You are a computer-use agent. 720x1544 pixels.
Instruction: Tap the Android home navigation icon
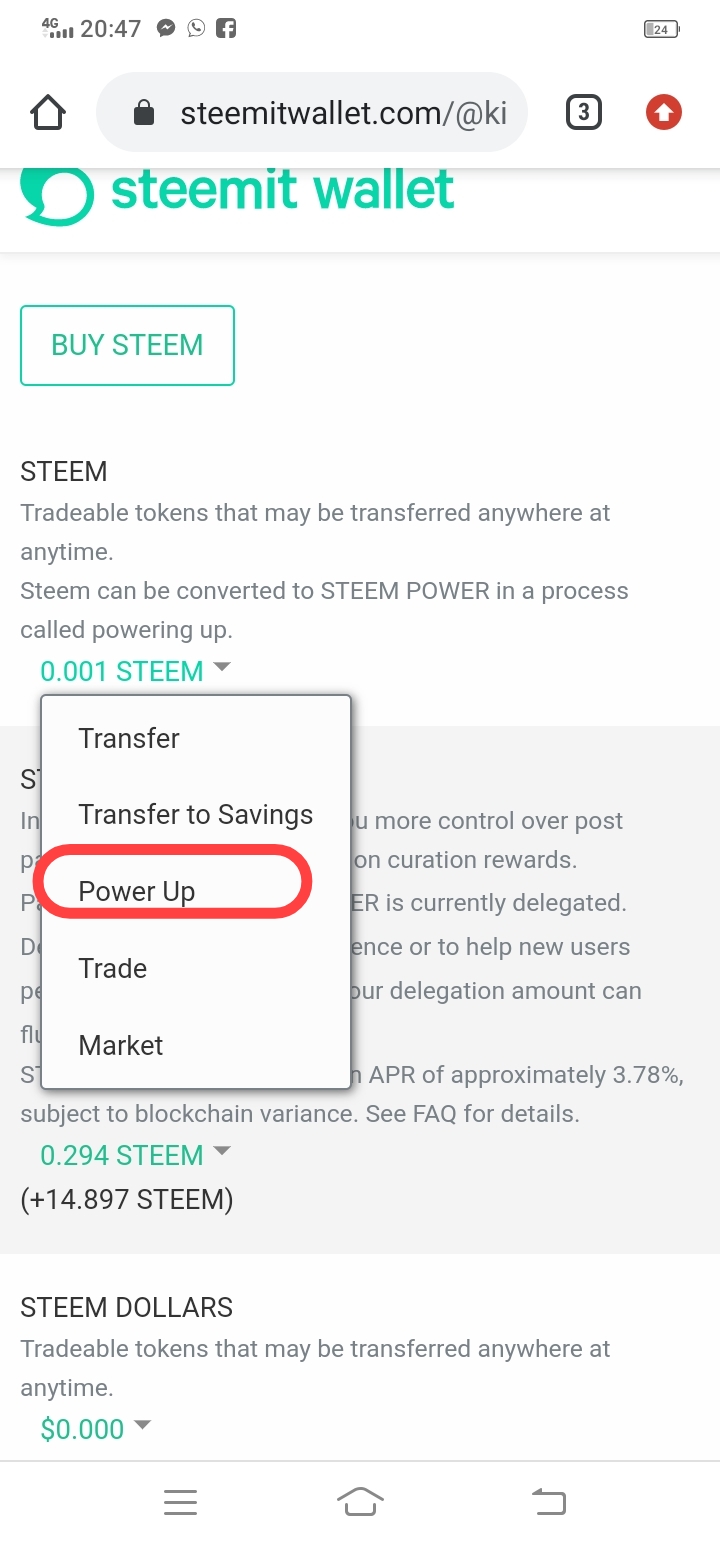pos(361,1502)
